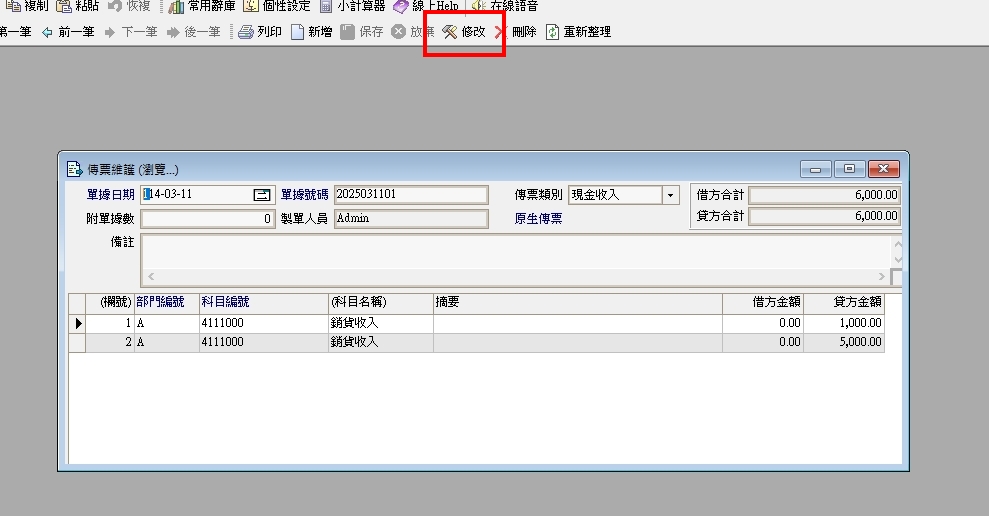This screenshot has height=516, width=989.
Task: Print the voucher with 列印
Action: (x=260, y=32)
